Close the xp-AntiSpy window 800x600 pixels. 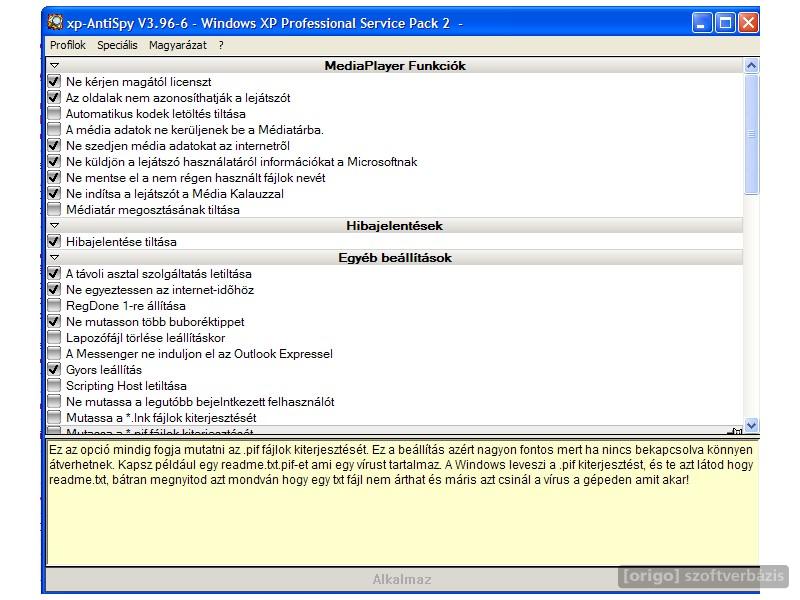click(748, 22)
